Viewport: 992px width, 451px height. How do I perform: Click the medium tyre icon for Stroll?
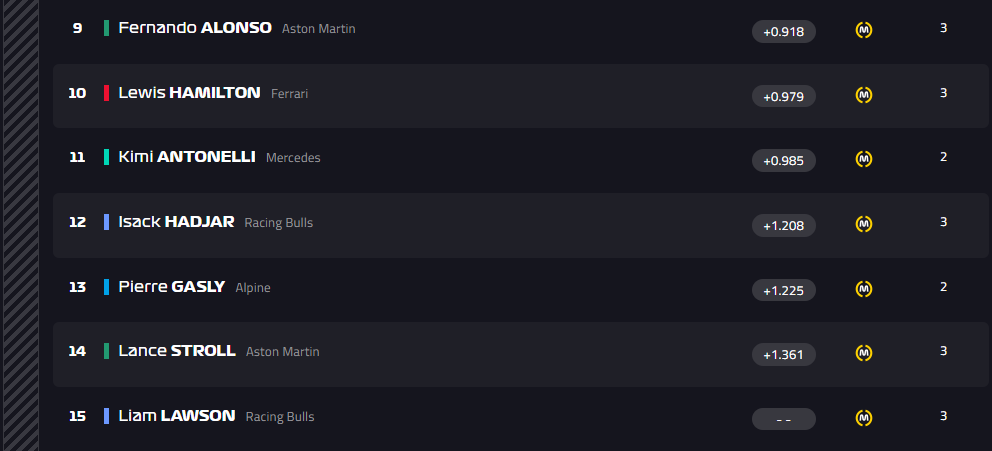point(864,353)
